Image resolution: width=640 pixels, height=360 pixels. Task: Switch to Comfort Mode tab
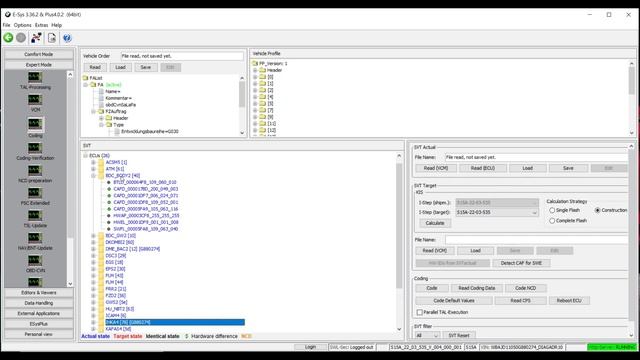[x=39, y=54]
